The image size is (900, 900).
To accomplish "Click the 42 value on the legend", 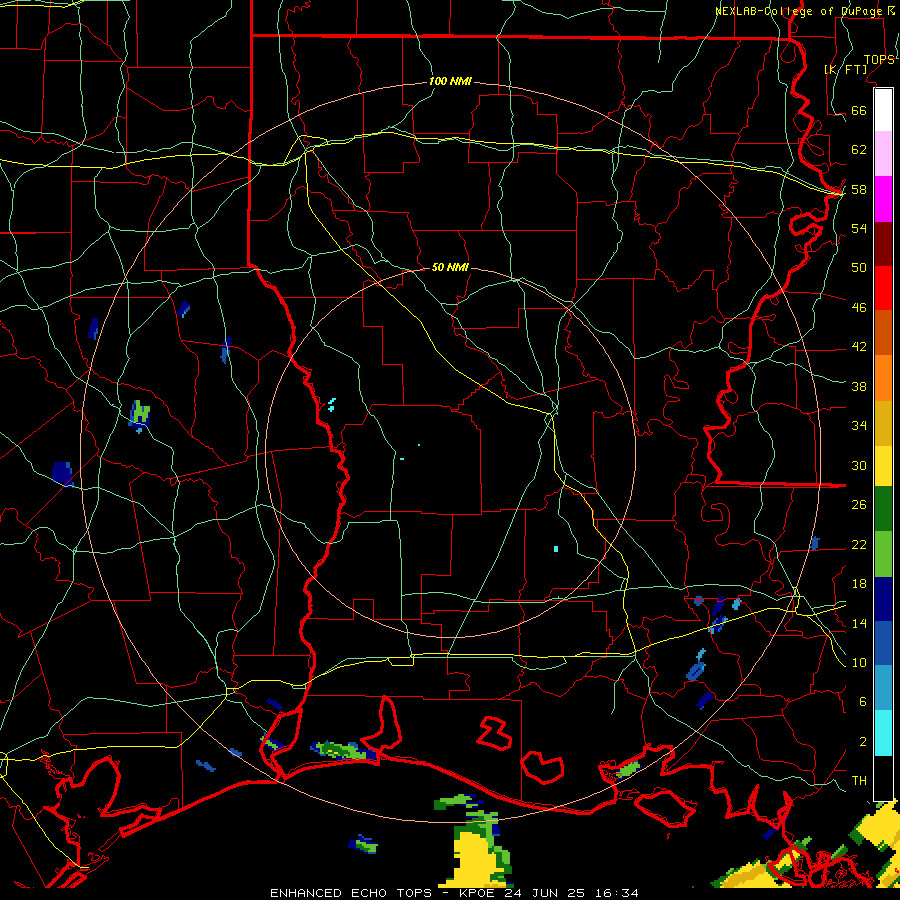I will [x=859, y=347].
